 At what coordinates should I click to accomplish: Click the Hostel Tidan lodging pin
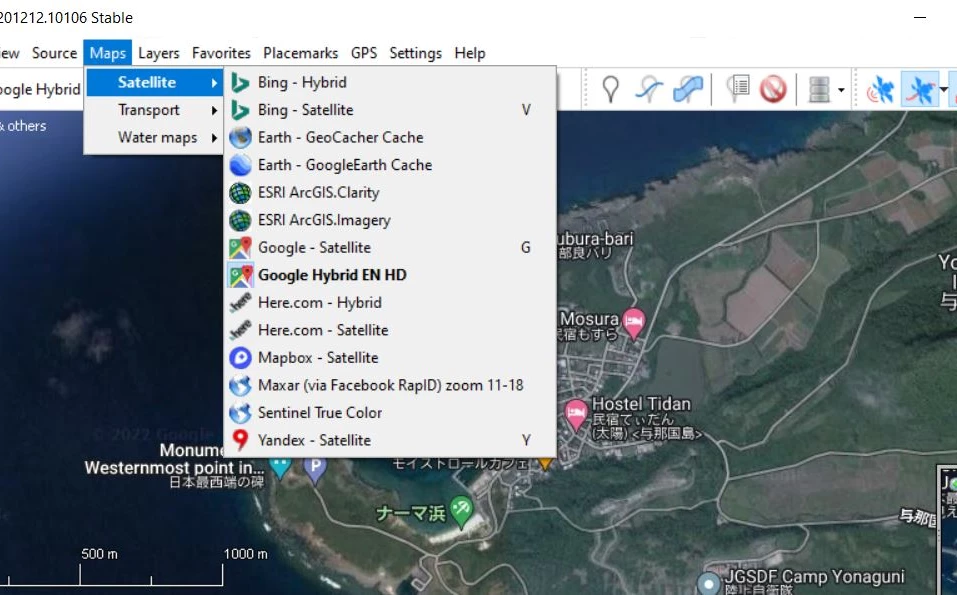point(576,412)
